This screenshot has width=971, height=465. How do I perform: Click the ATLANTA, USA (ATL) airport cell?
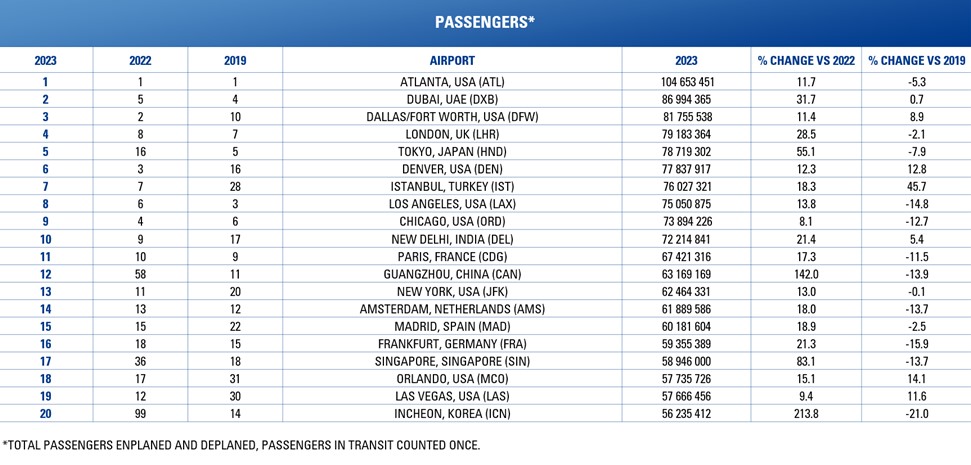tap(452, 82)
